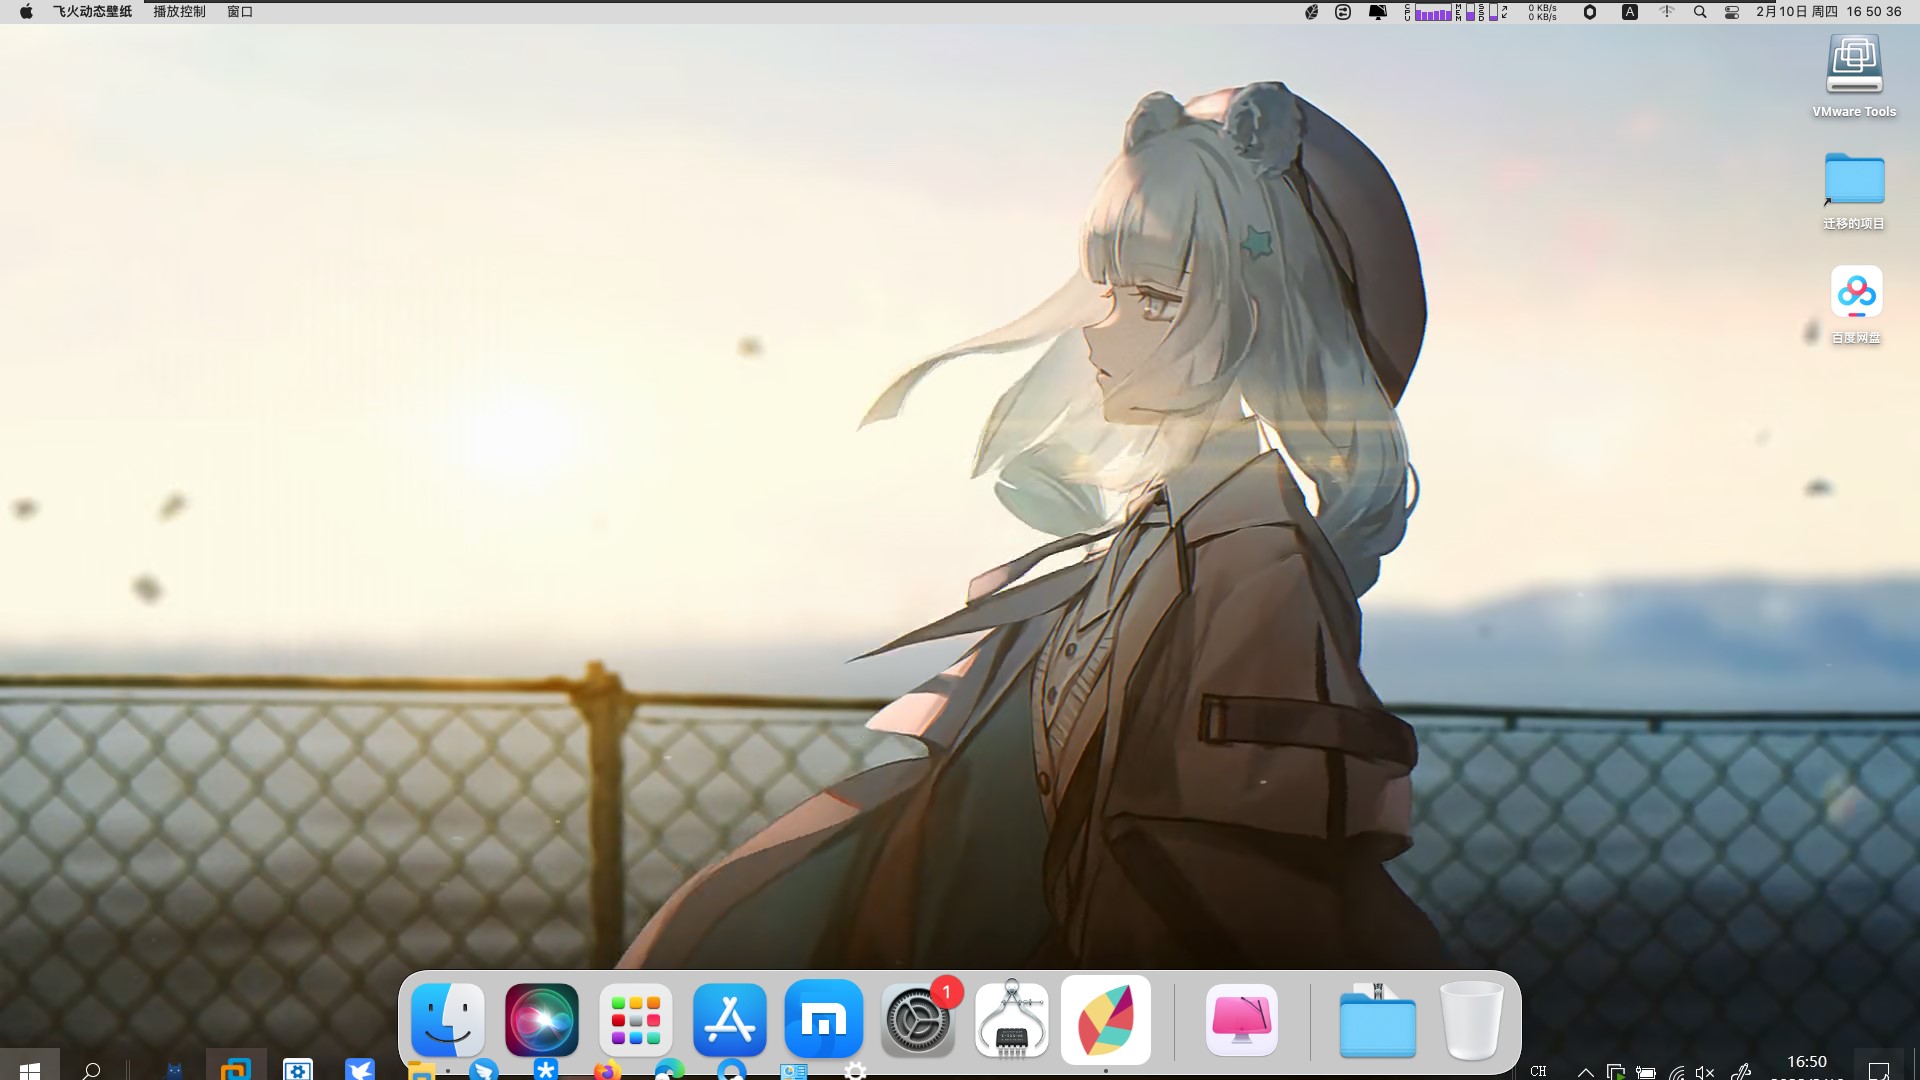Viewport: 1920px width, 1080px height.
Task: Open the Trash in the dock
Action: coord(1471,1020)
